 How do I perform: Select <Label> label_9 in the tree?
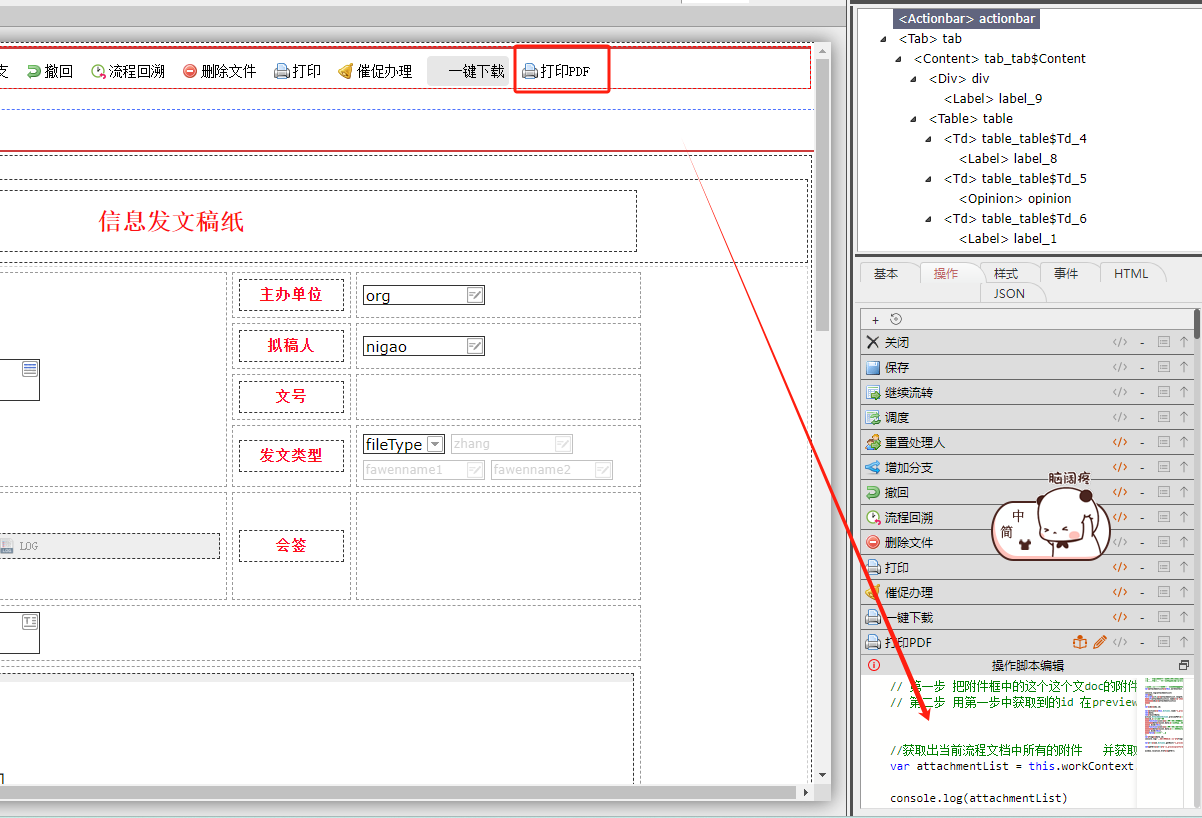click(x=993, y=98)
